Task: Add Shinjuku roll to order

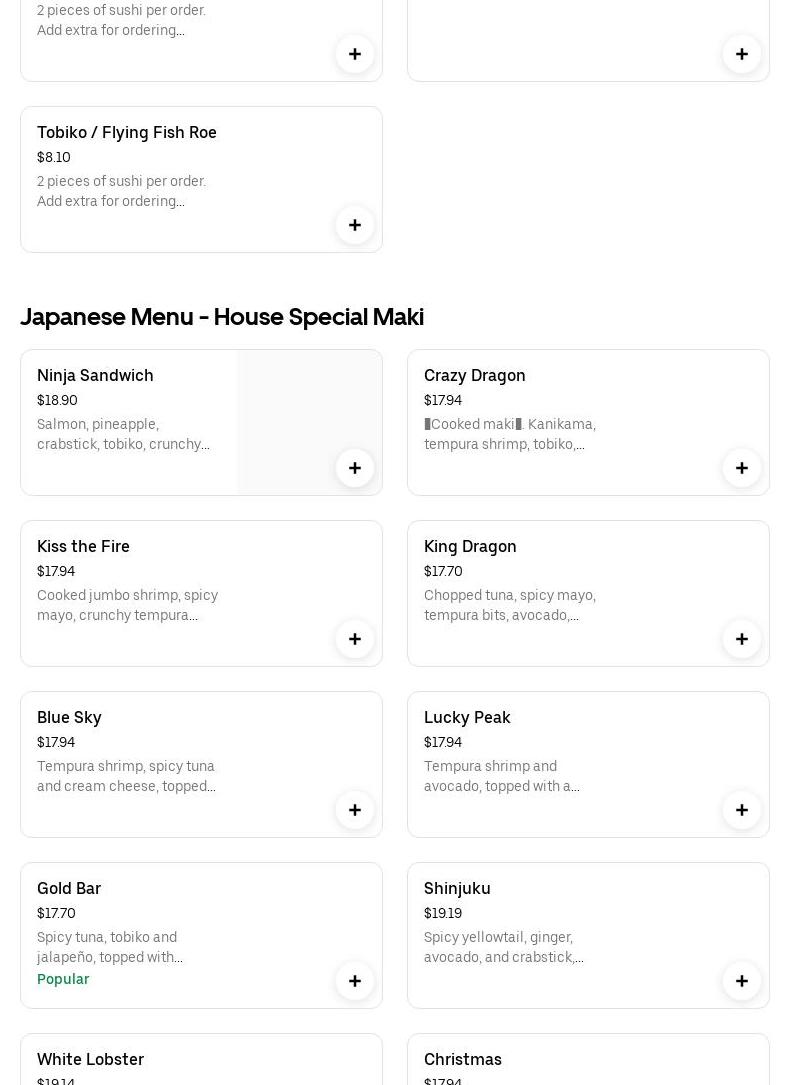Action: click(742, 981)
